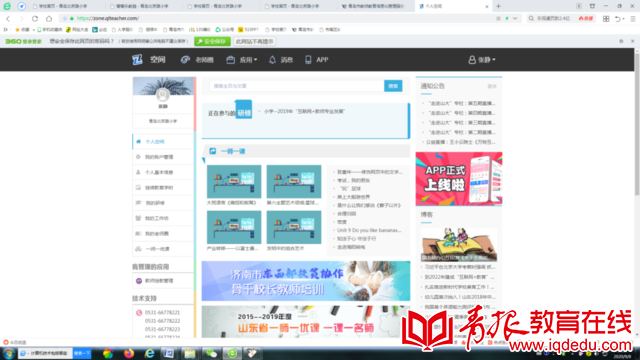Click the search text input field

[x=297, y=86]
